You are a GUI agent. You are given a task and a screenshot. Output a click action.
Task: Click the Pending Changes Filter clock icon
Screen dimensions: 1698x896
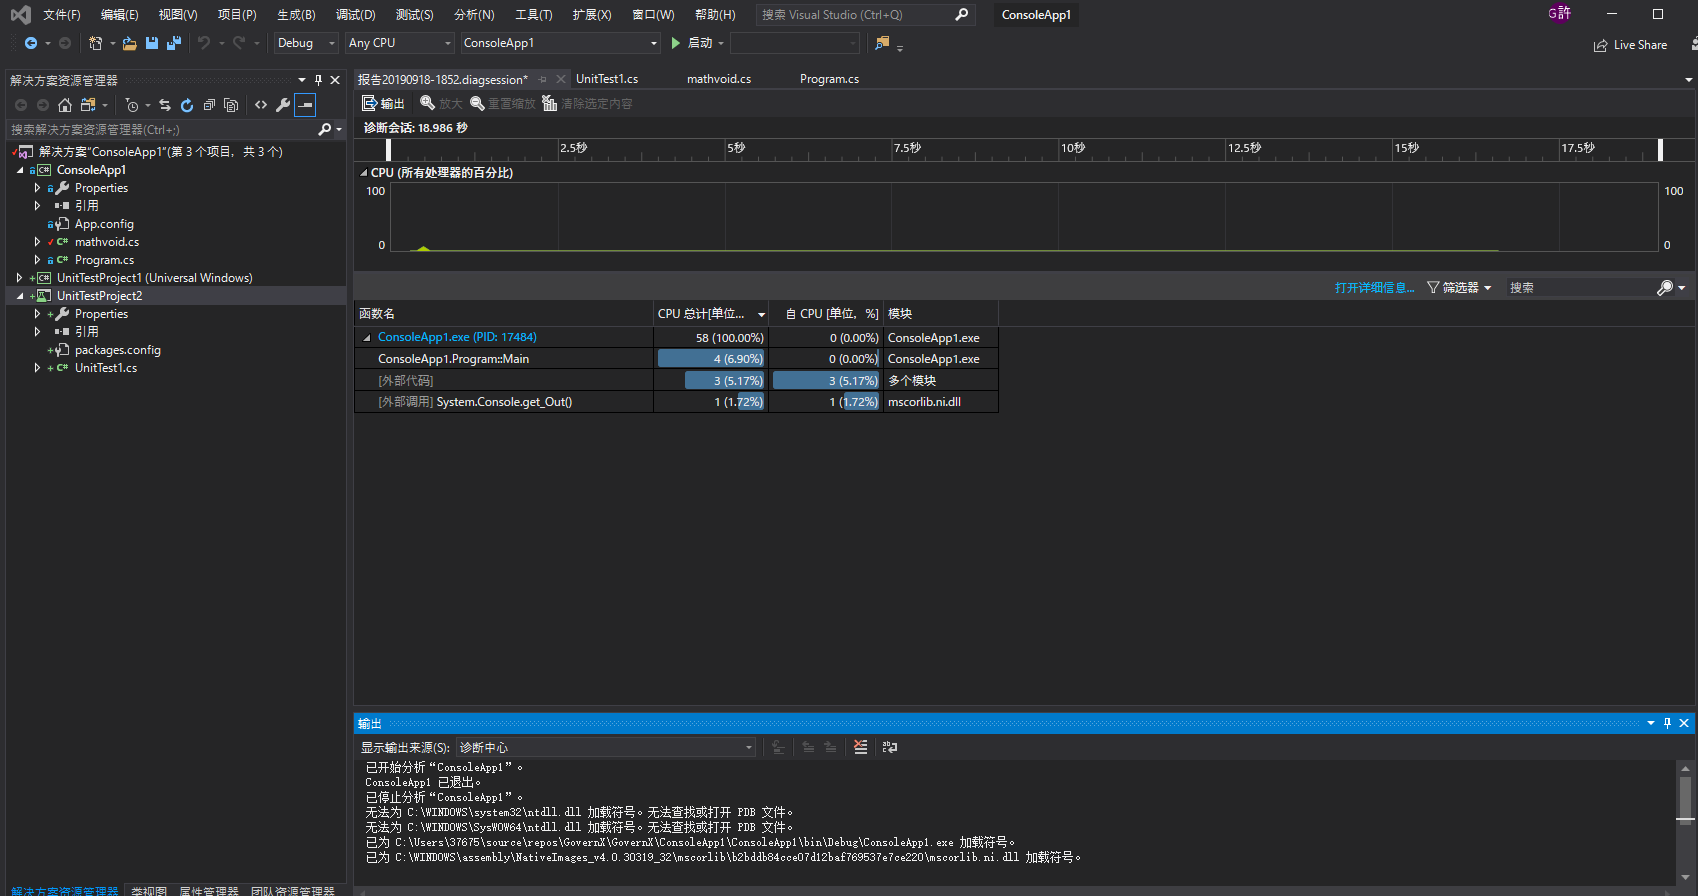pyautogui.click(x=132, y=105)
